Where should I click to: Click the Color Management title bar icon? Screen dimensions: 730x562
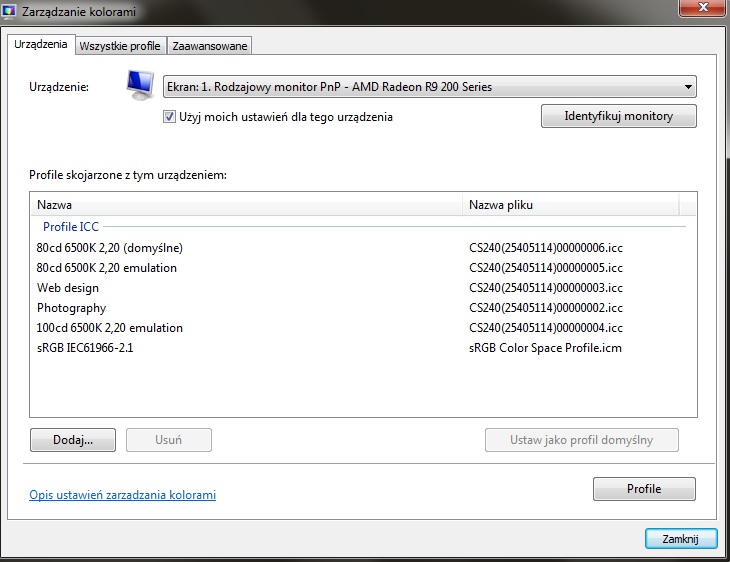(11, 11)
